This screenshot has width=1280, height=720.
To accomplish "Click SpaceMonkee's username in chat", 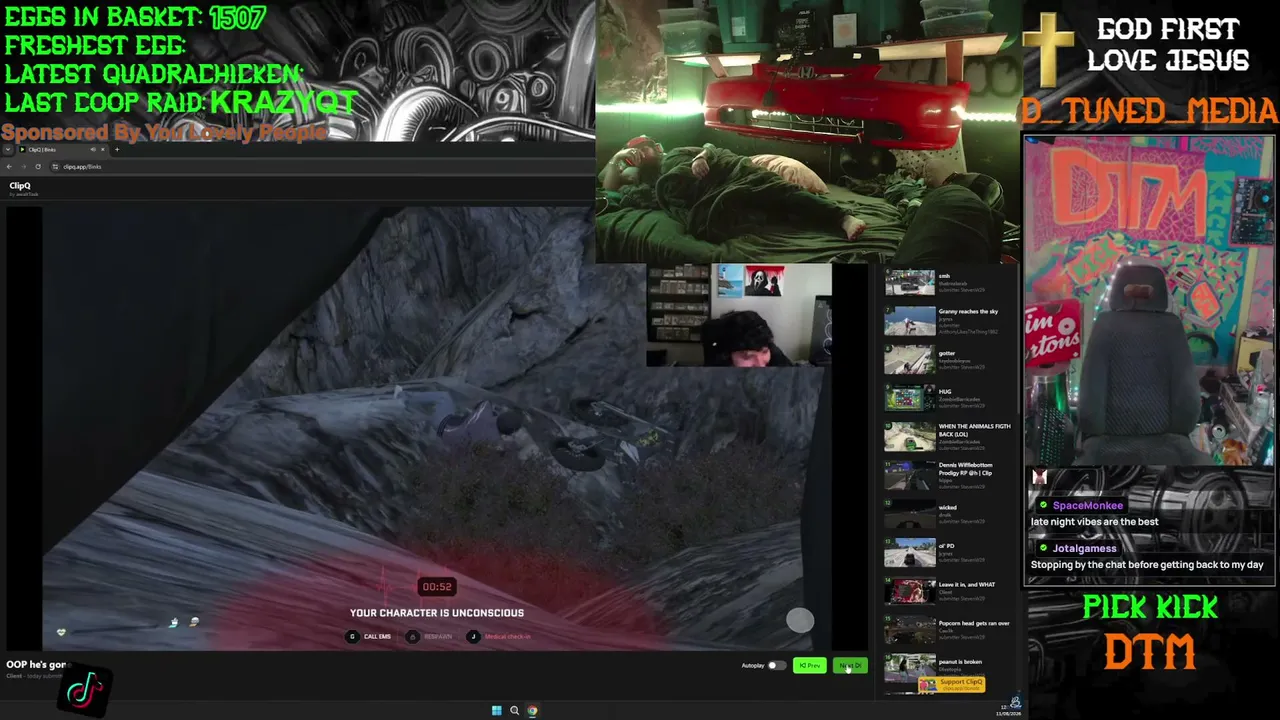I will [x=1088, y=506].
